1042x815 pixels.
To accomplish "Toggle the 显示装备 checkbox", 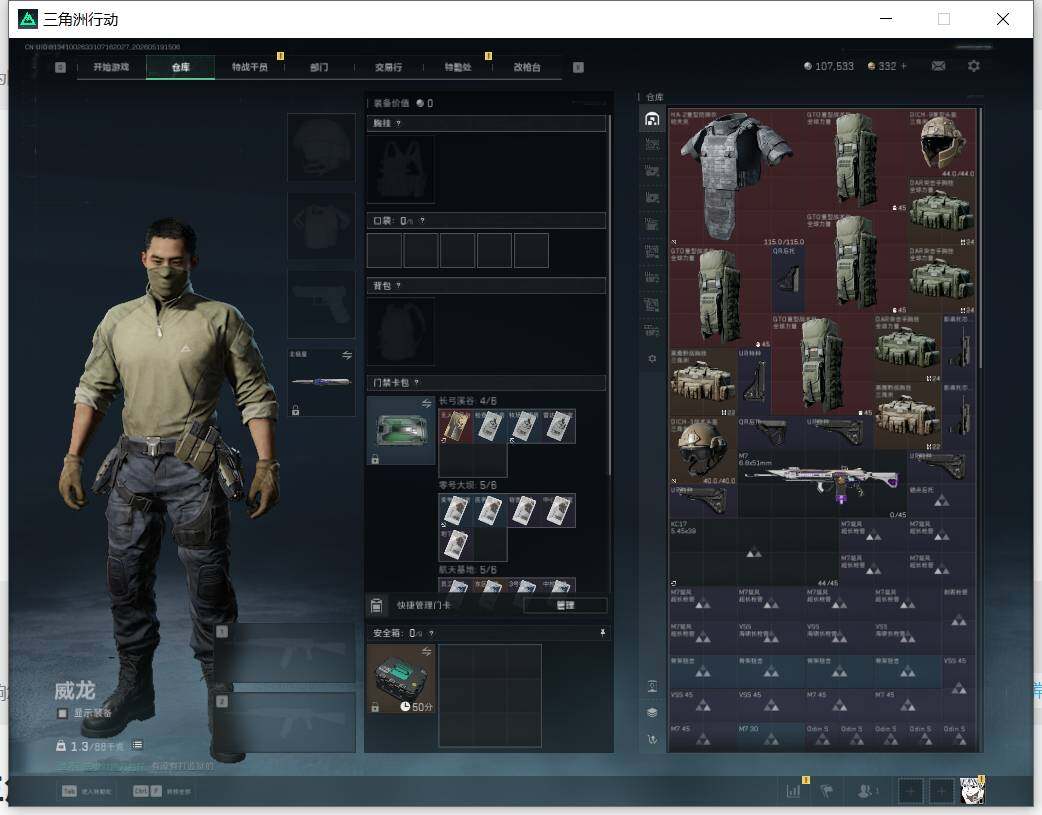I will pos(62,713).
